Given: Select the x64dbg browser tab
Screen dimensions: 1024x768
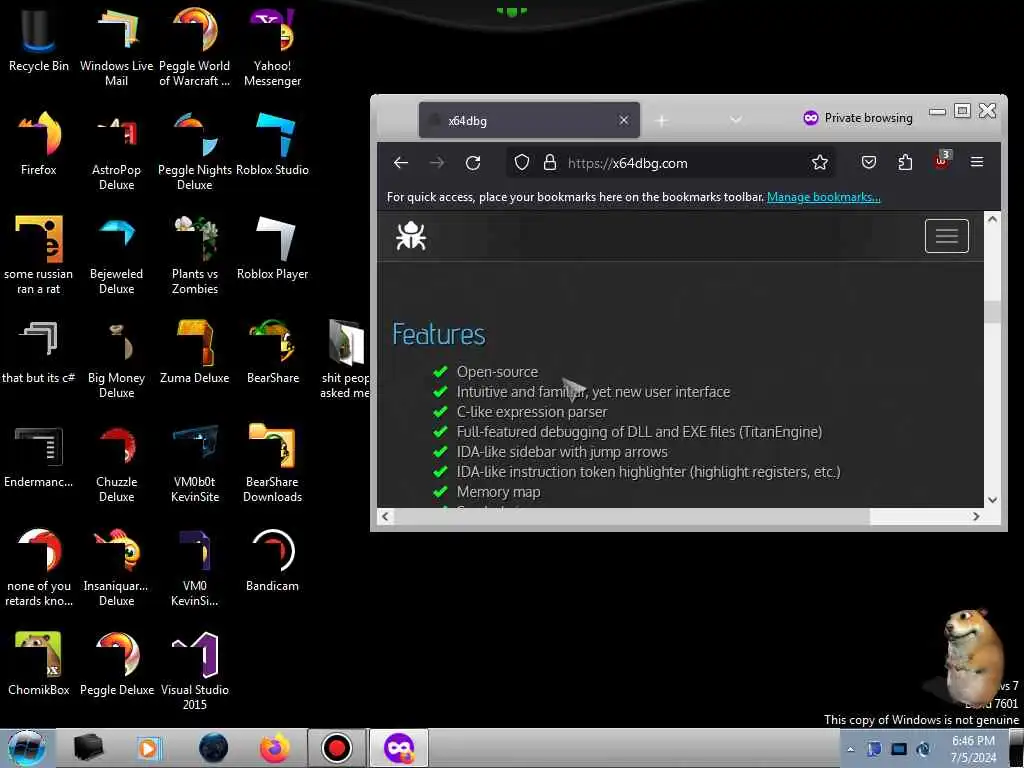Looking at the screenshot, I should [x=529, y=120].
